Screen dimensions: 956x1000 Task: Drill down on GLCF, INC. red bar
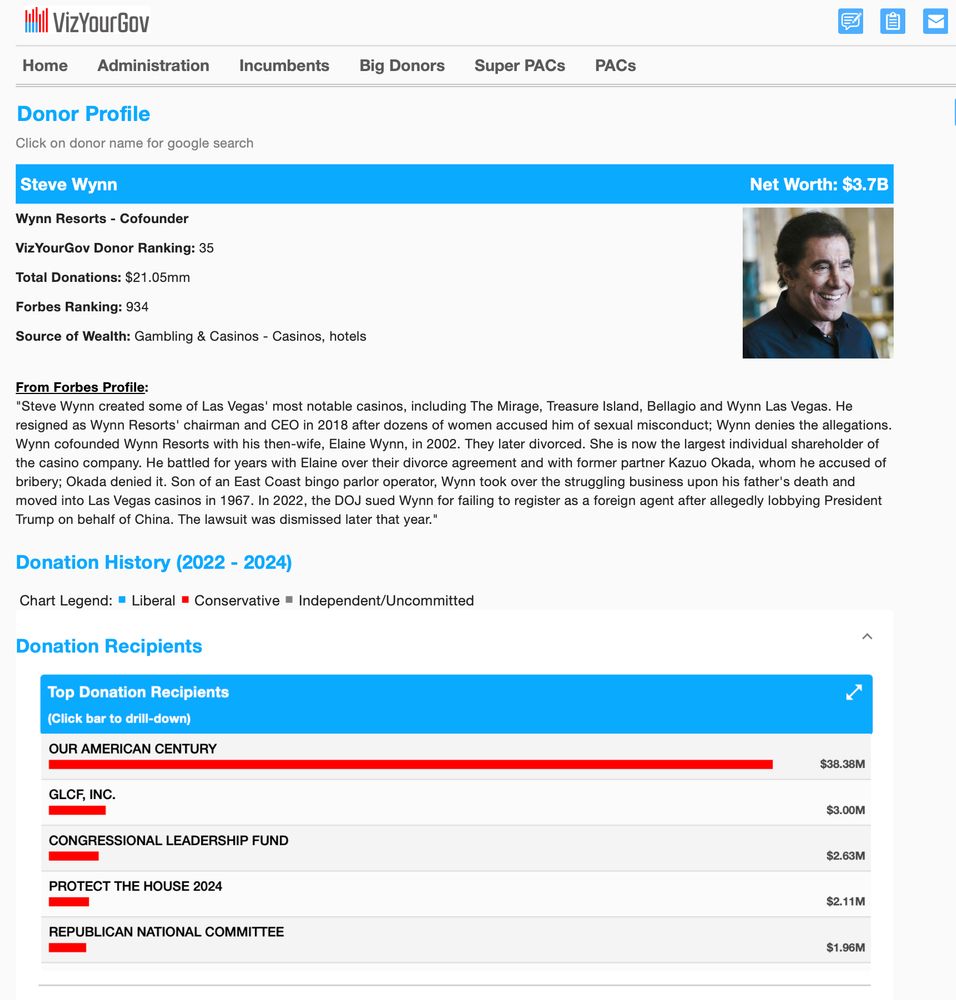click(x=77, y=810)
